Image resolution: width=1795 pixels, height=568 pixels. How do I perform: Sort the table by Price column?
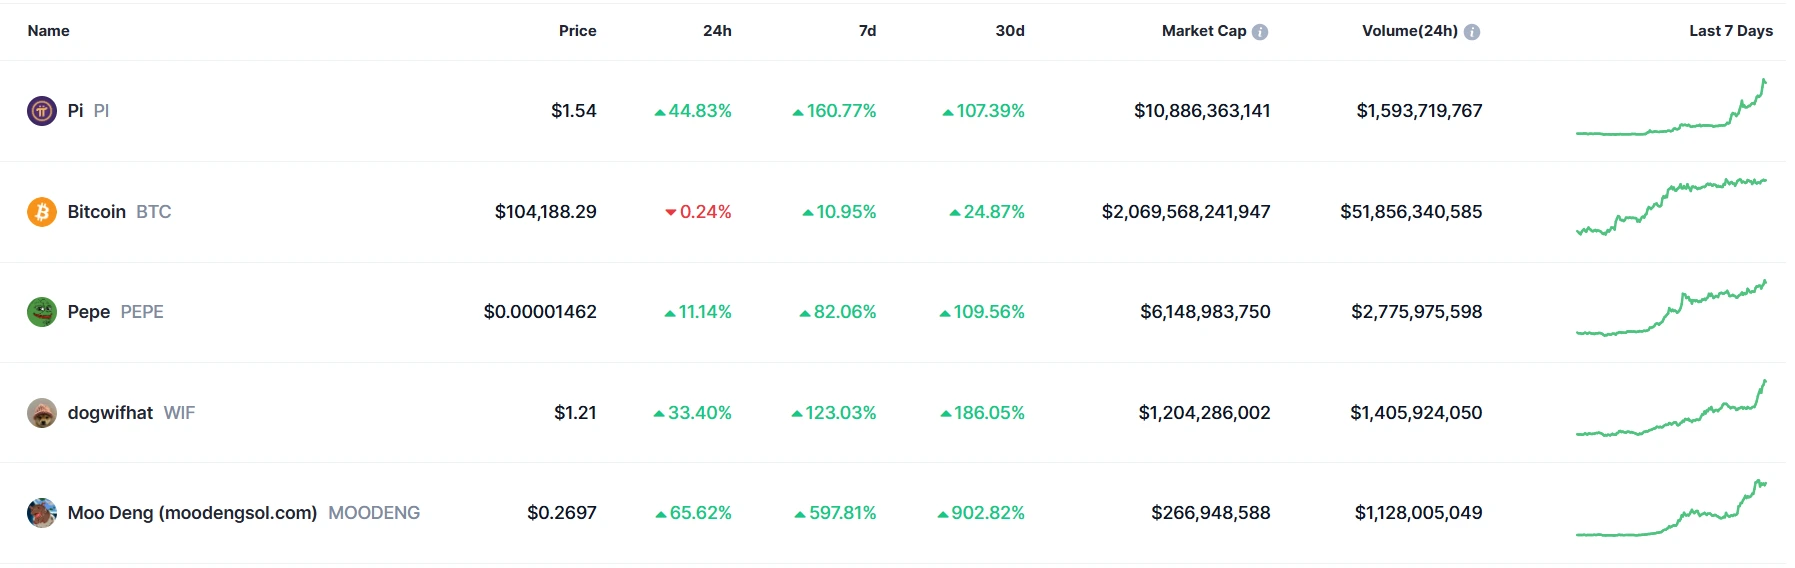tap(577, 31)
